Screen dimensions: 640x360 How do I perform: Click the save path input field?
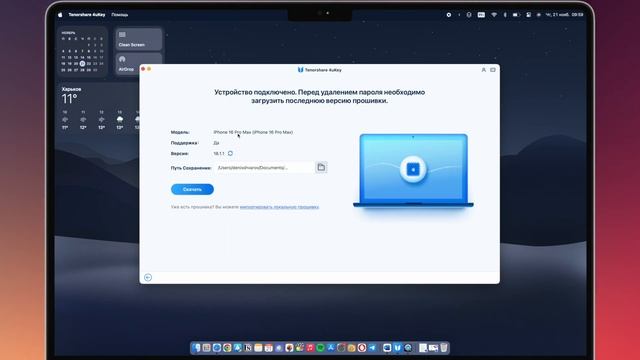point(264,168)
